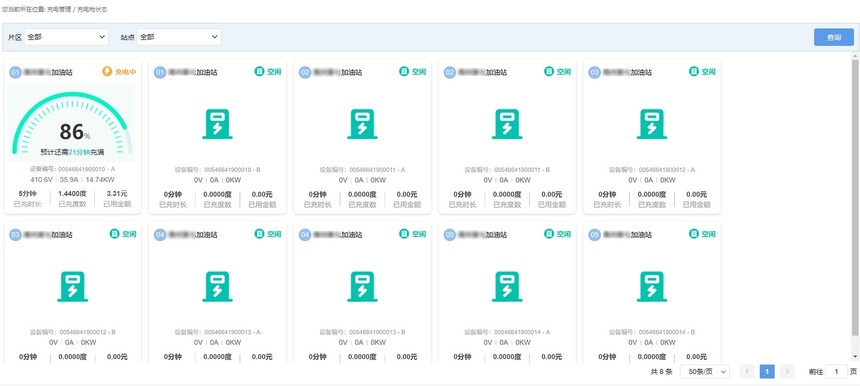Click the 01 number badge on charging card
The image size is (860, 386).
[x=15, y=72]
